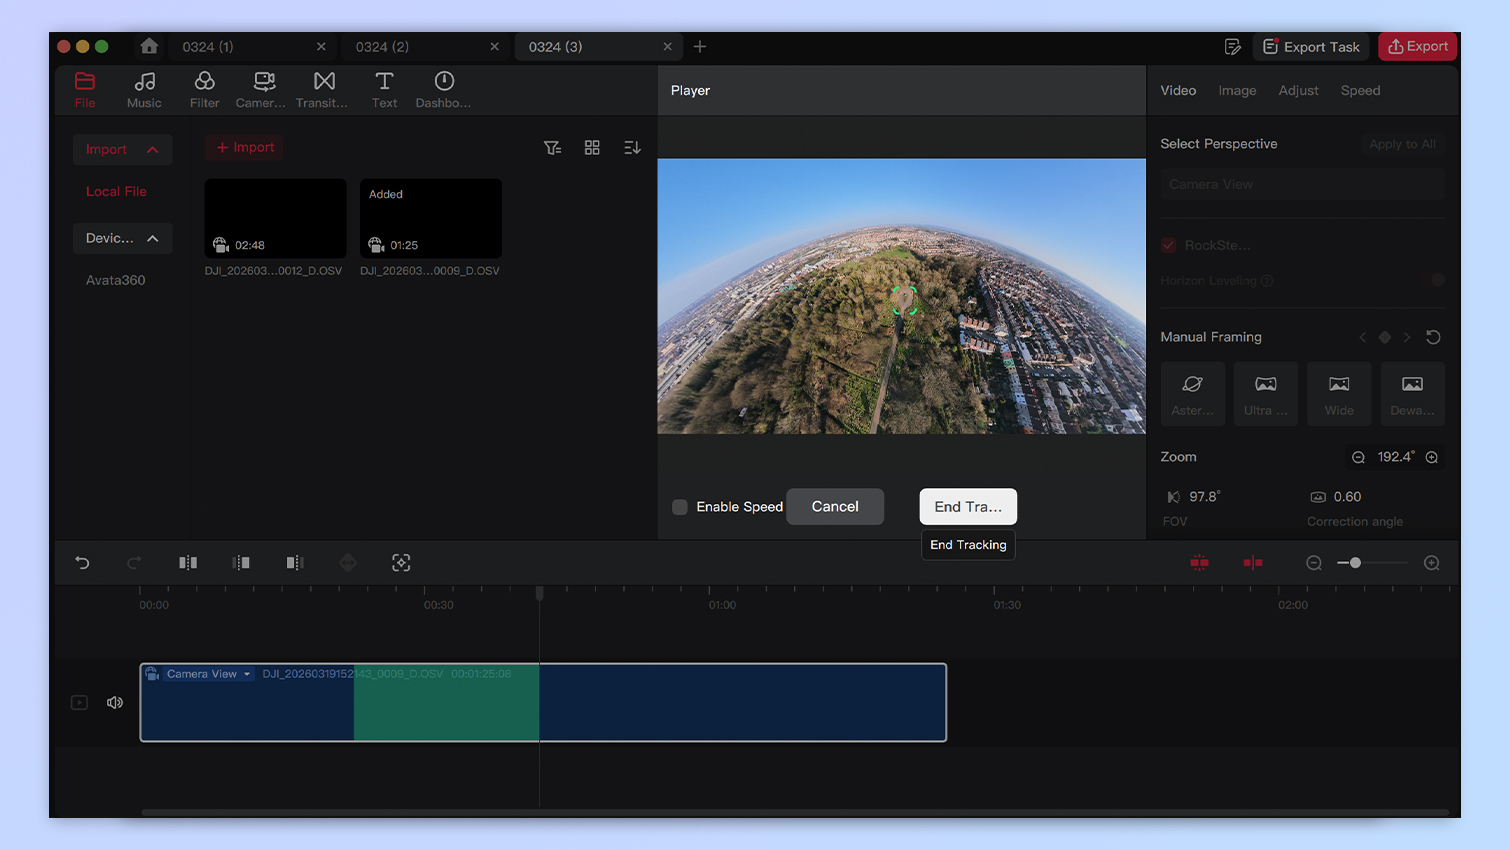Enable the Enable Speed checkbox
1510x850 pixels.
[679, 507]
